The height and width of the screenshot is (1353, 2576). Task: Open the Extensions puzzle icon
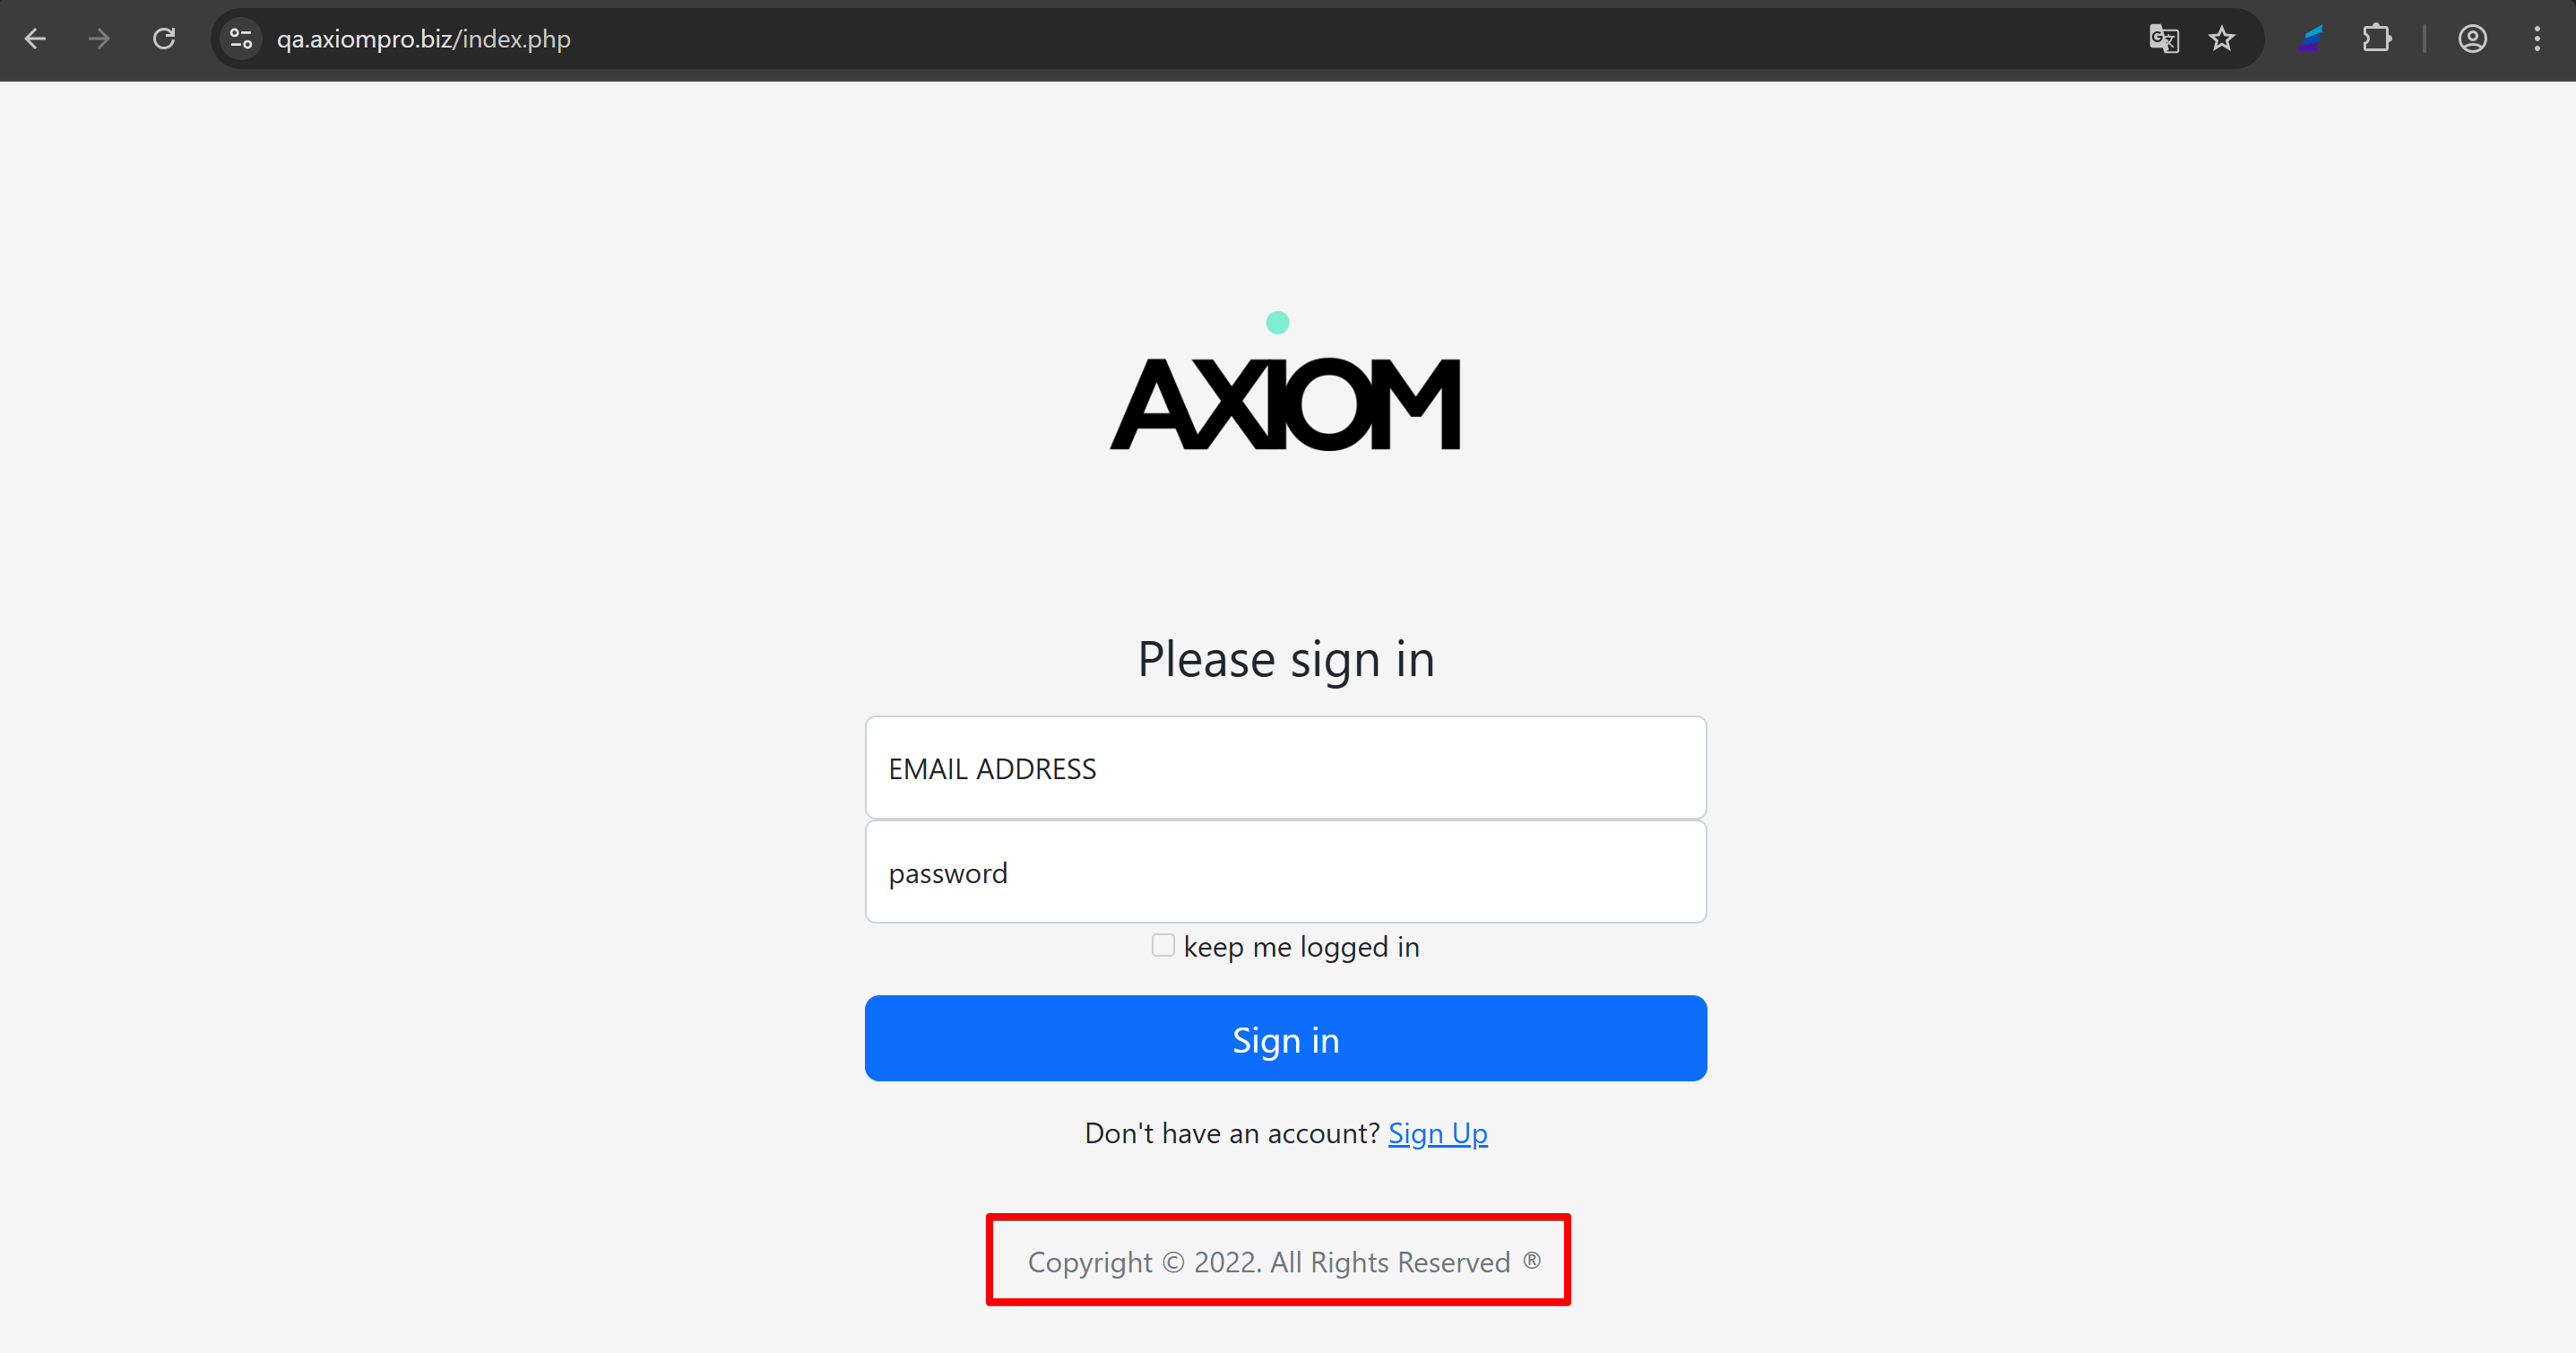(2377, 39)
